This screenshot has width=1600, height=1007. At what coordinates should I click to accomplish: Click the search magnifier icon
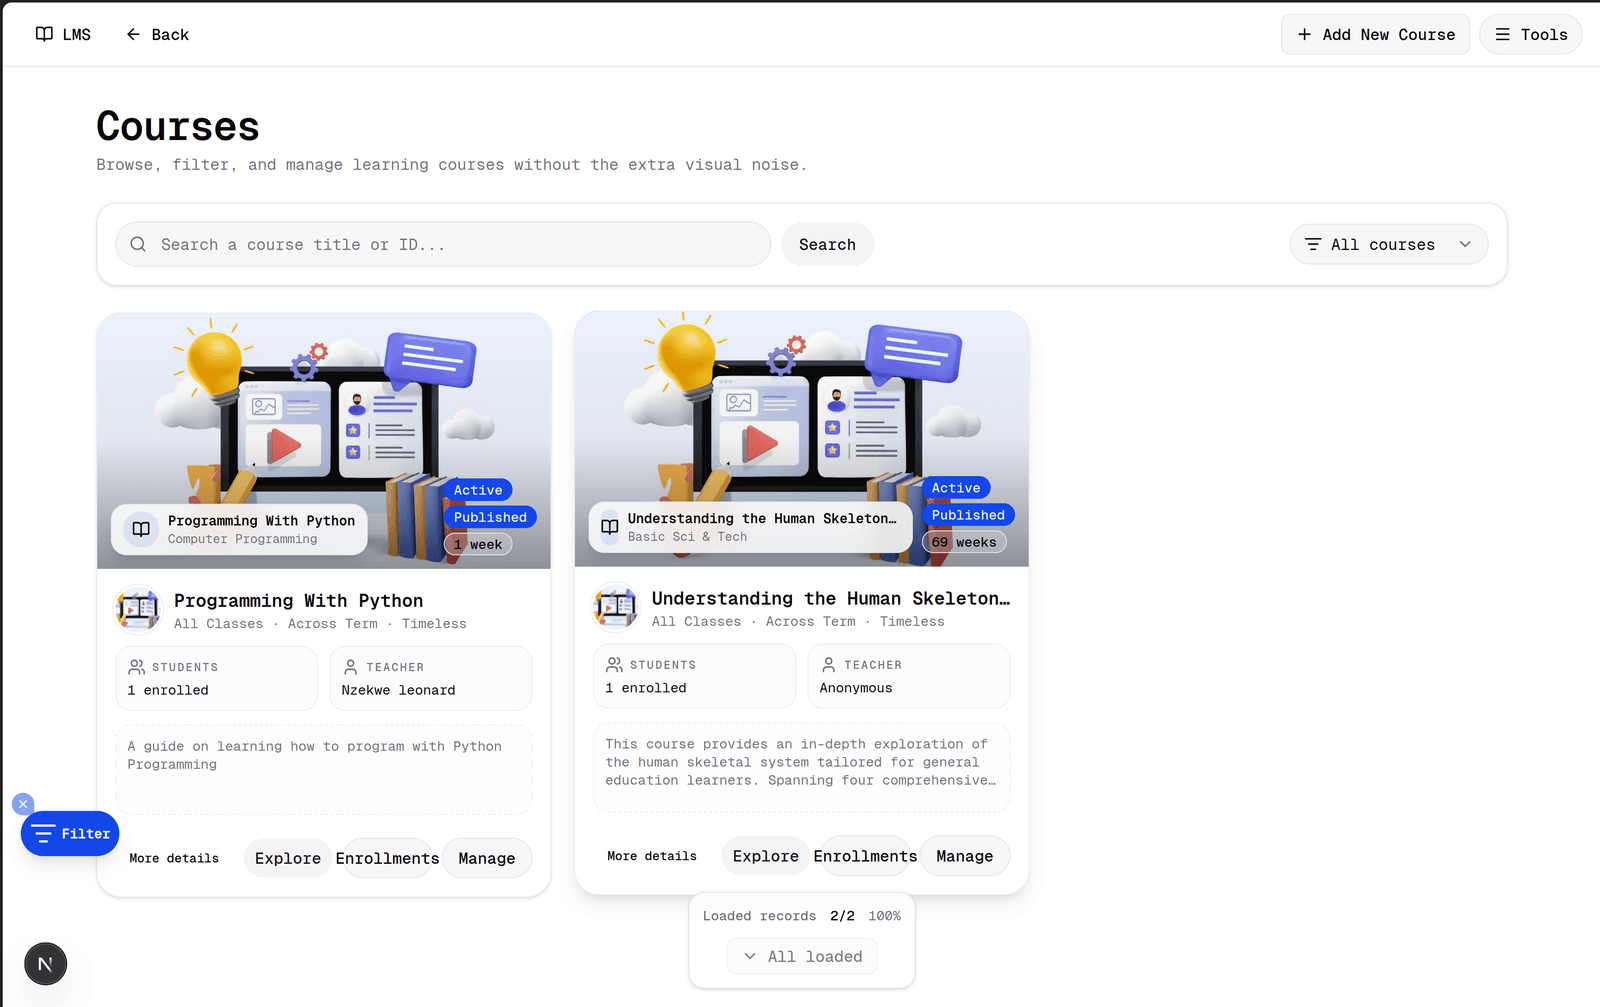(138, 244)
